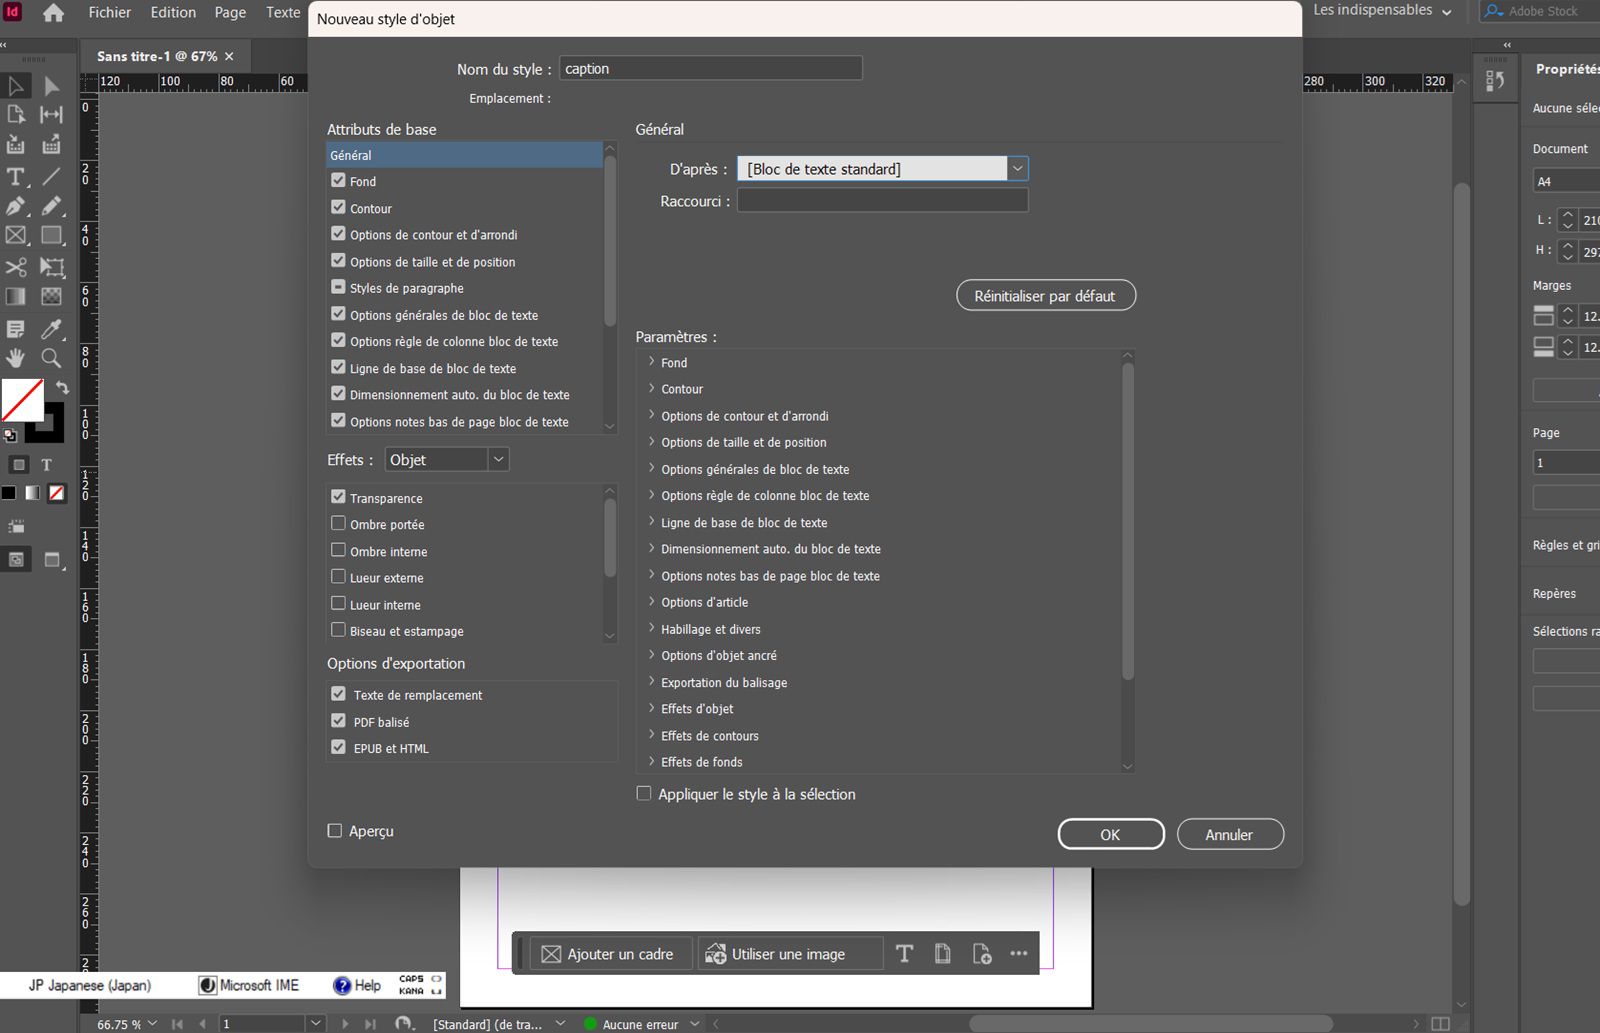Open more options ellipsis in contextual bar

(x=1019, y=954)
